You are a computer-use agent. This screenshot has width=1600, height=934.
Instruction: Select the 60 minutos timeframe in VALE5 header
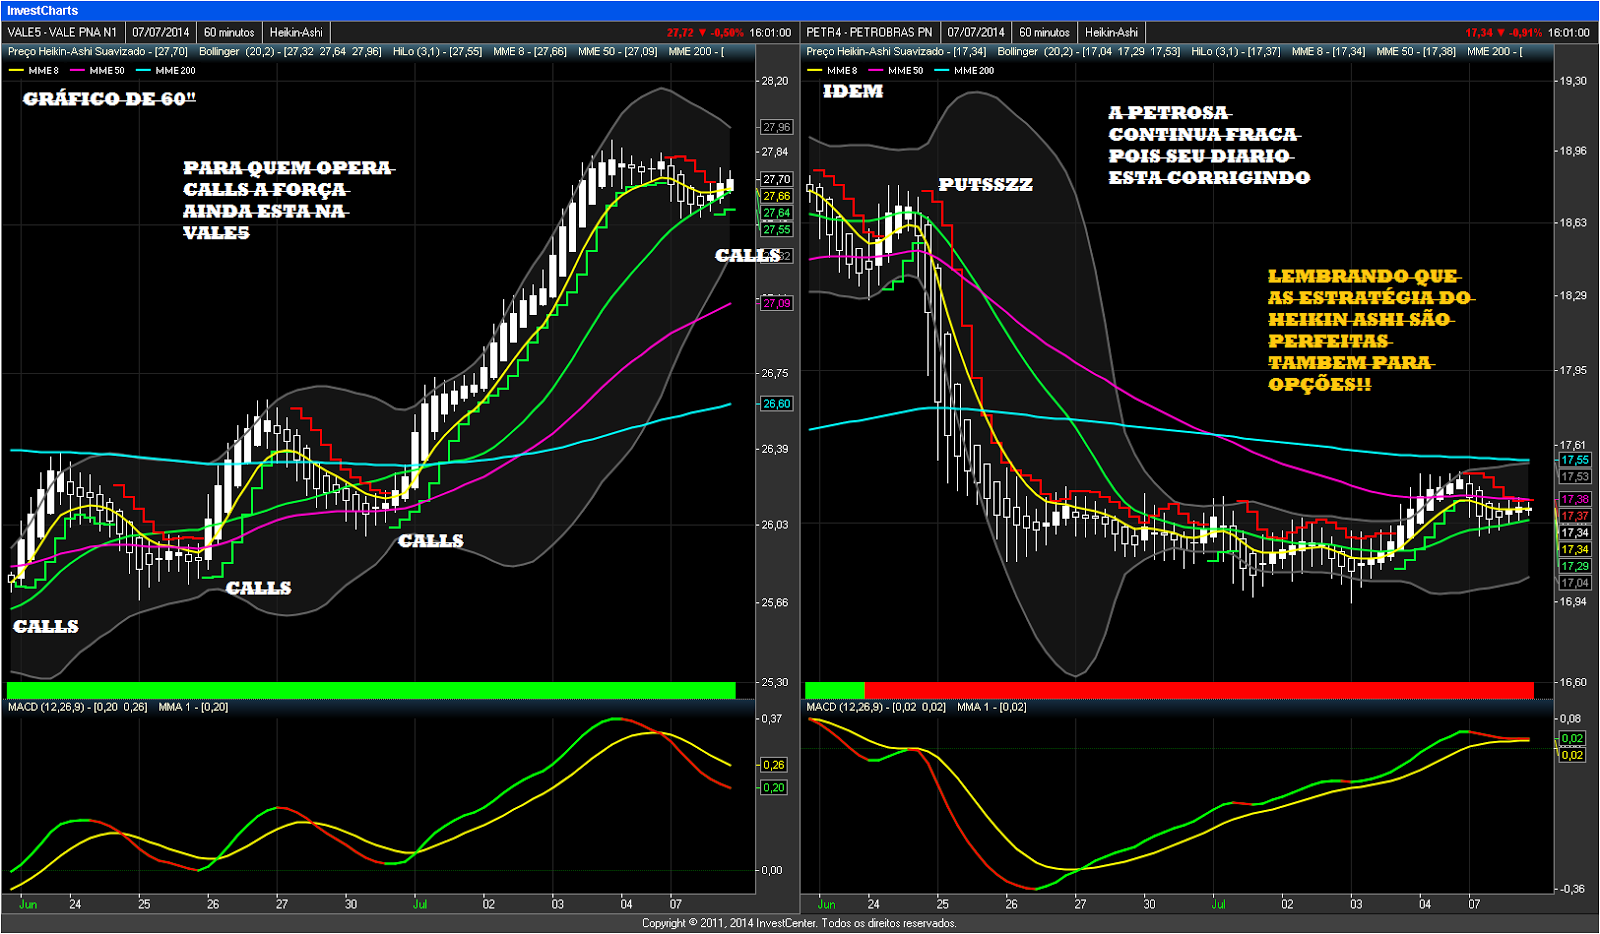pyautogui.click(x=229, y=32)
